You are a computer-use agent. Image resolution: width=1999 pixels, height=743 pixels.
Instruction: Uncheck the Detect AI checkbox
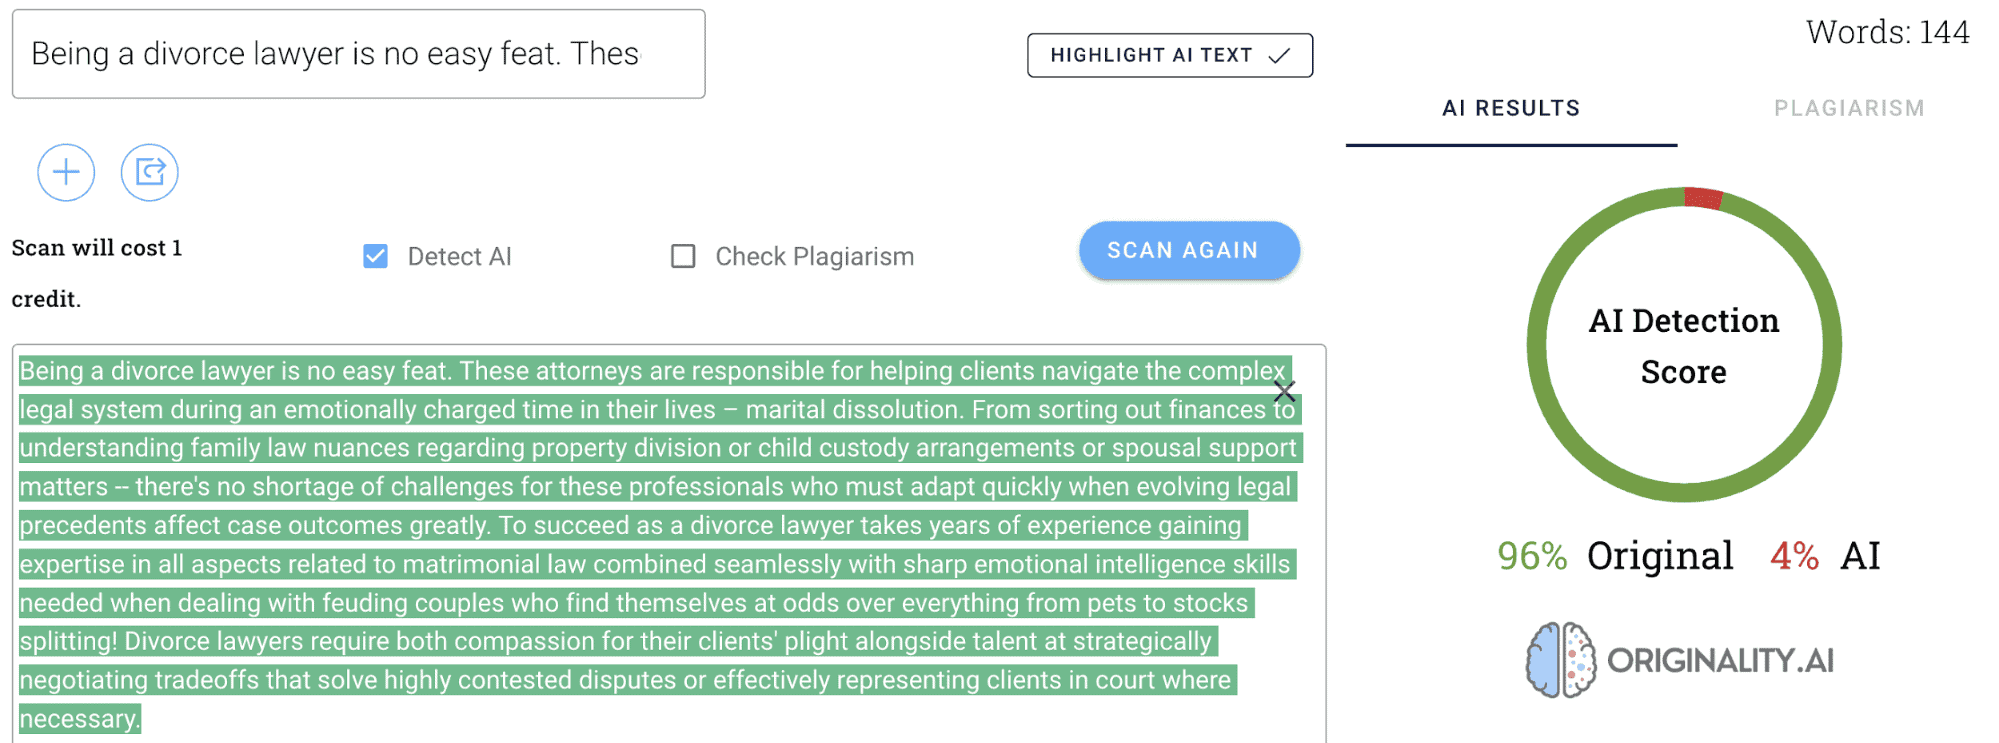point(376,257)
